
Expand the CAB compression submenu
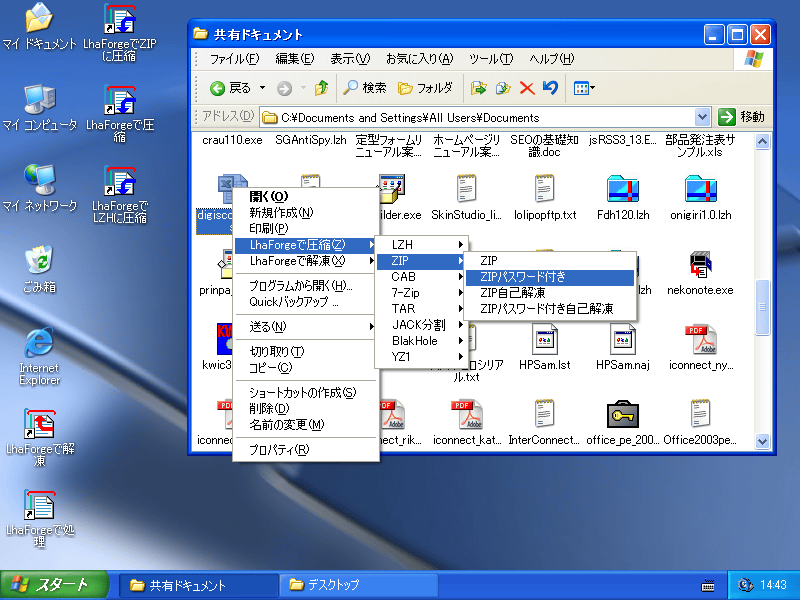coord(421,277)
